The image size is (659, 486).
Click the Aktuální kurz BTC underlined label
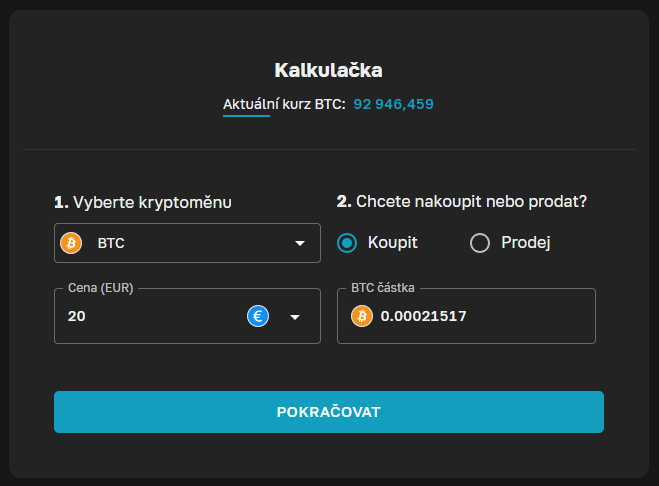point(284,104)
